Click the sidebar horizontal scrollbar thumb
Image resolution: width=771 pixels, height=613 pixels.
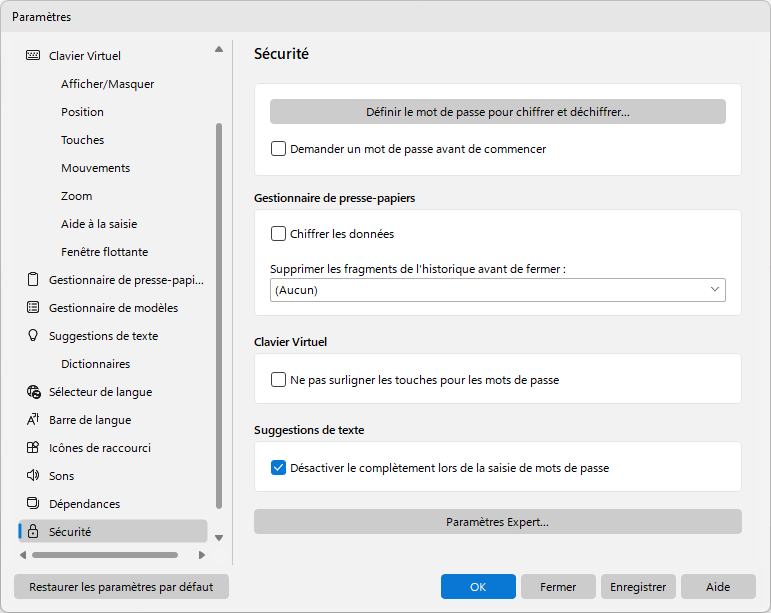(105, 555)
